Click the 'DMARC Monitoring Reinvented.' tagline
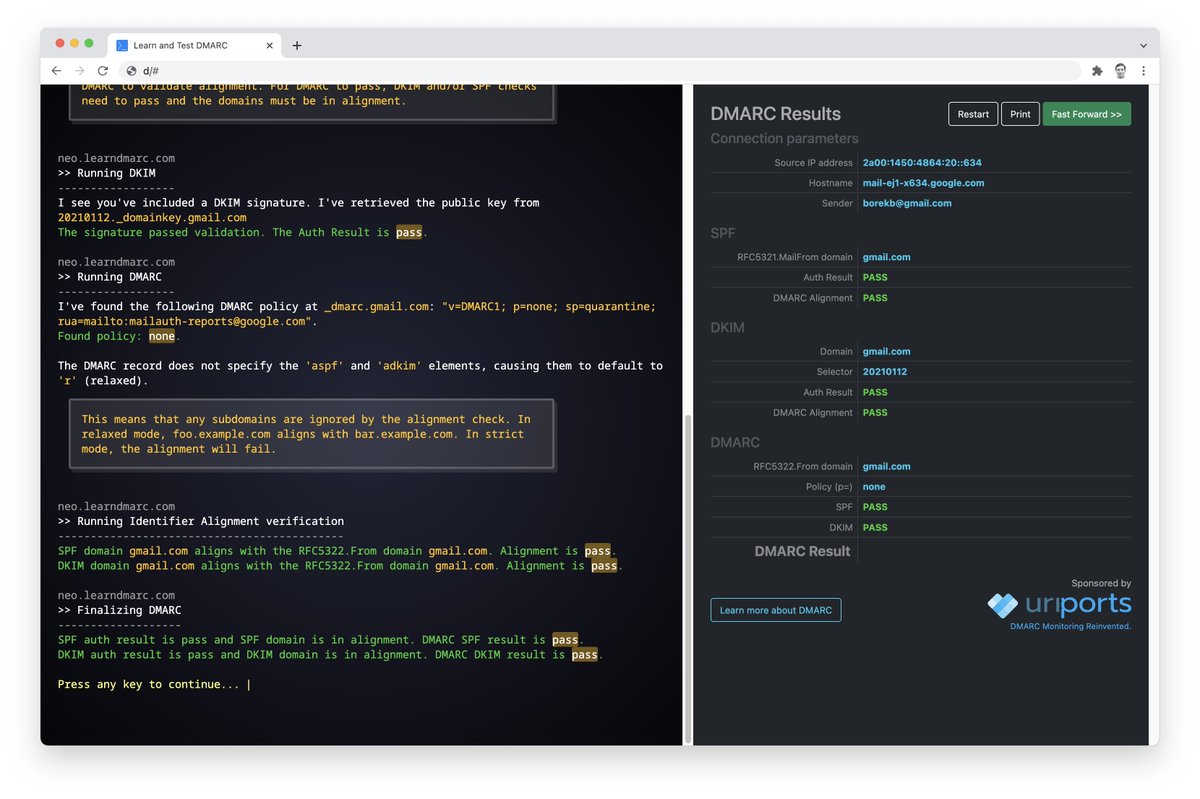This screenshot has height=799, width=1200. (1071, 627)
